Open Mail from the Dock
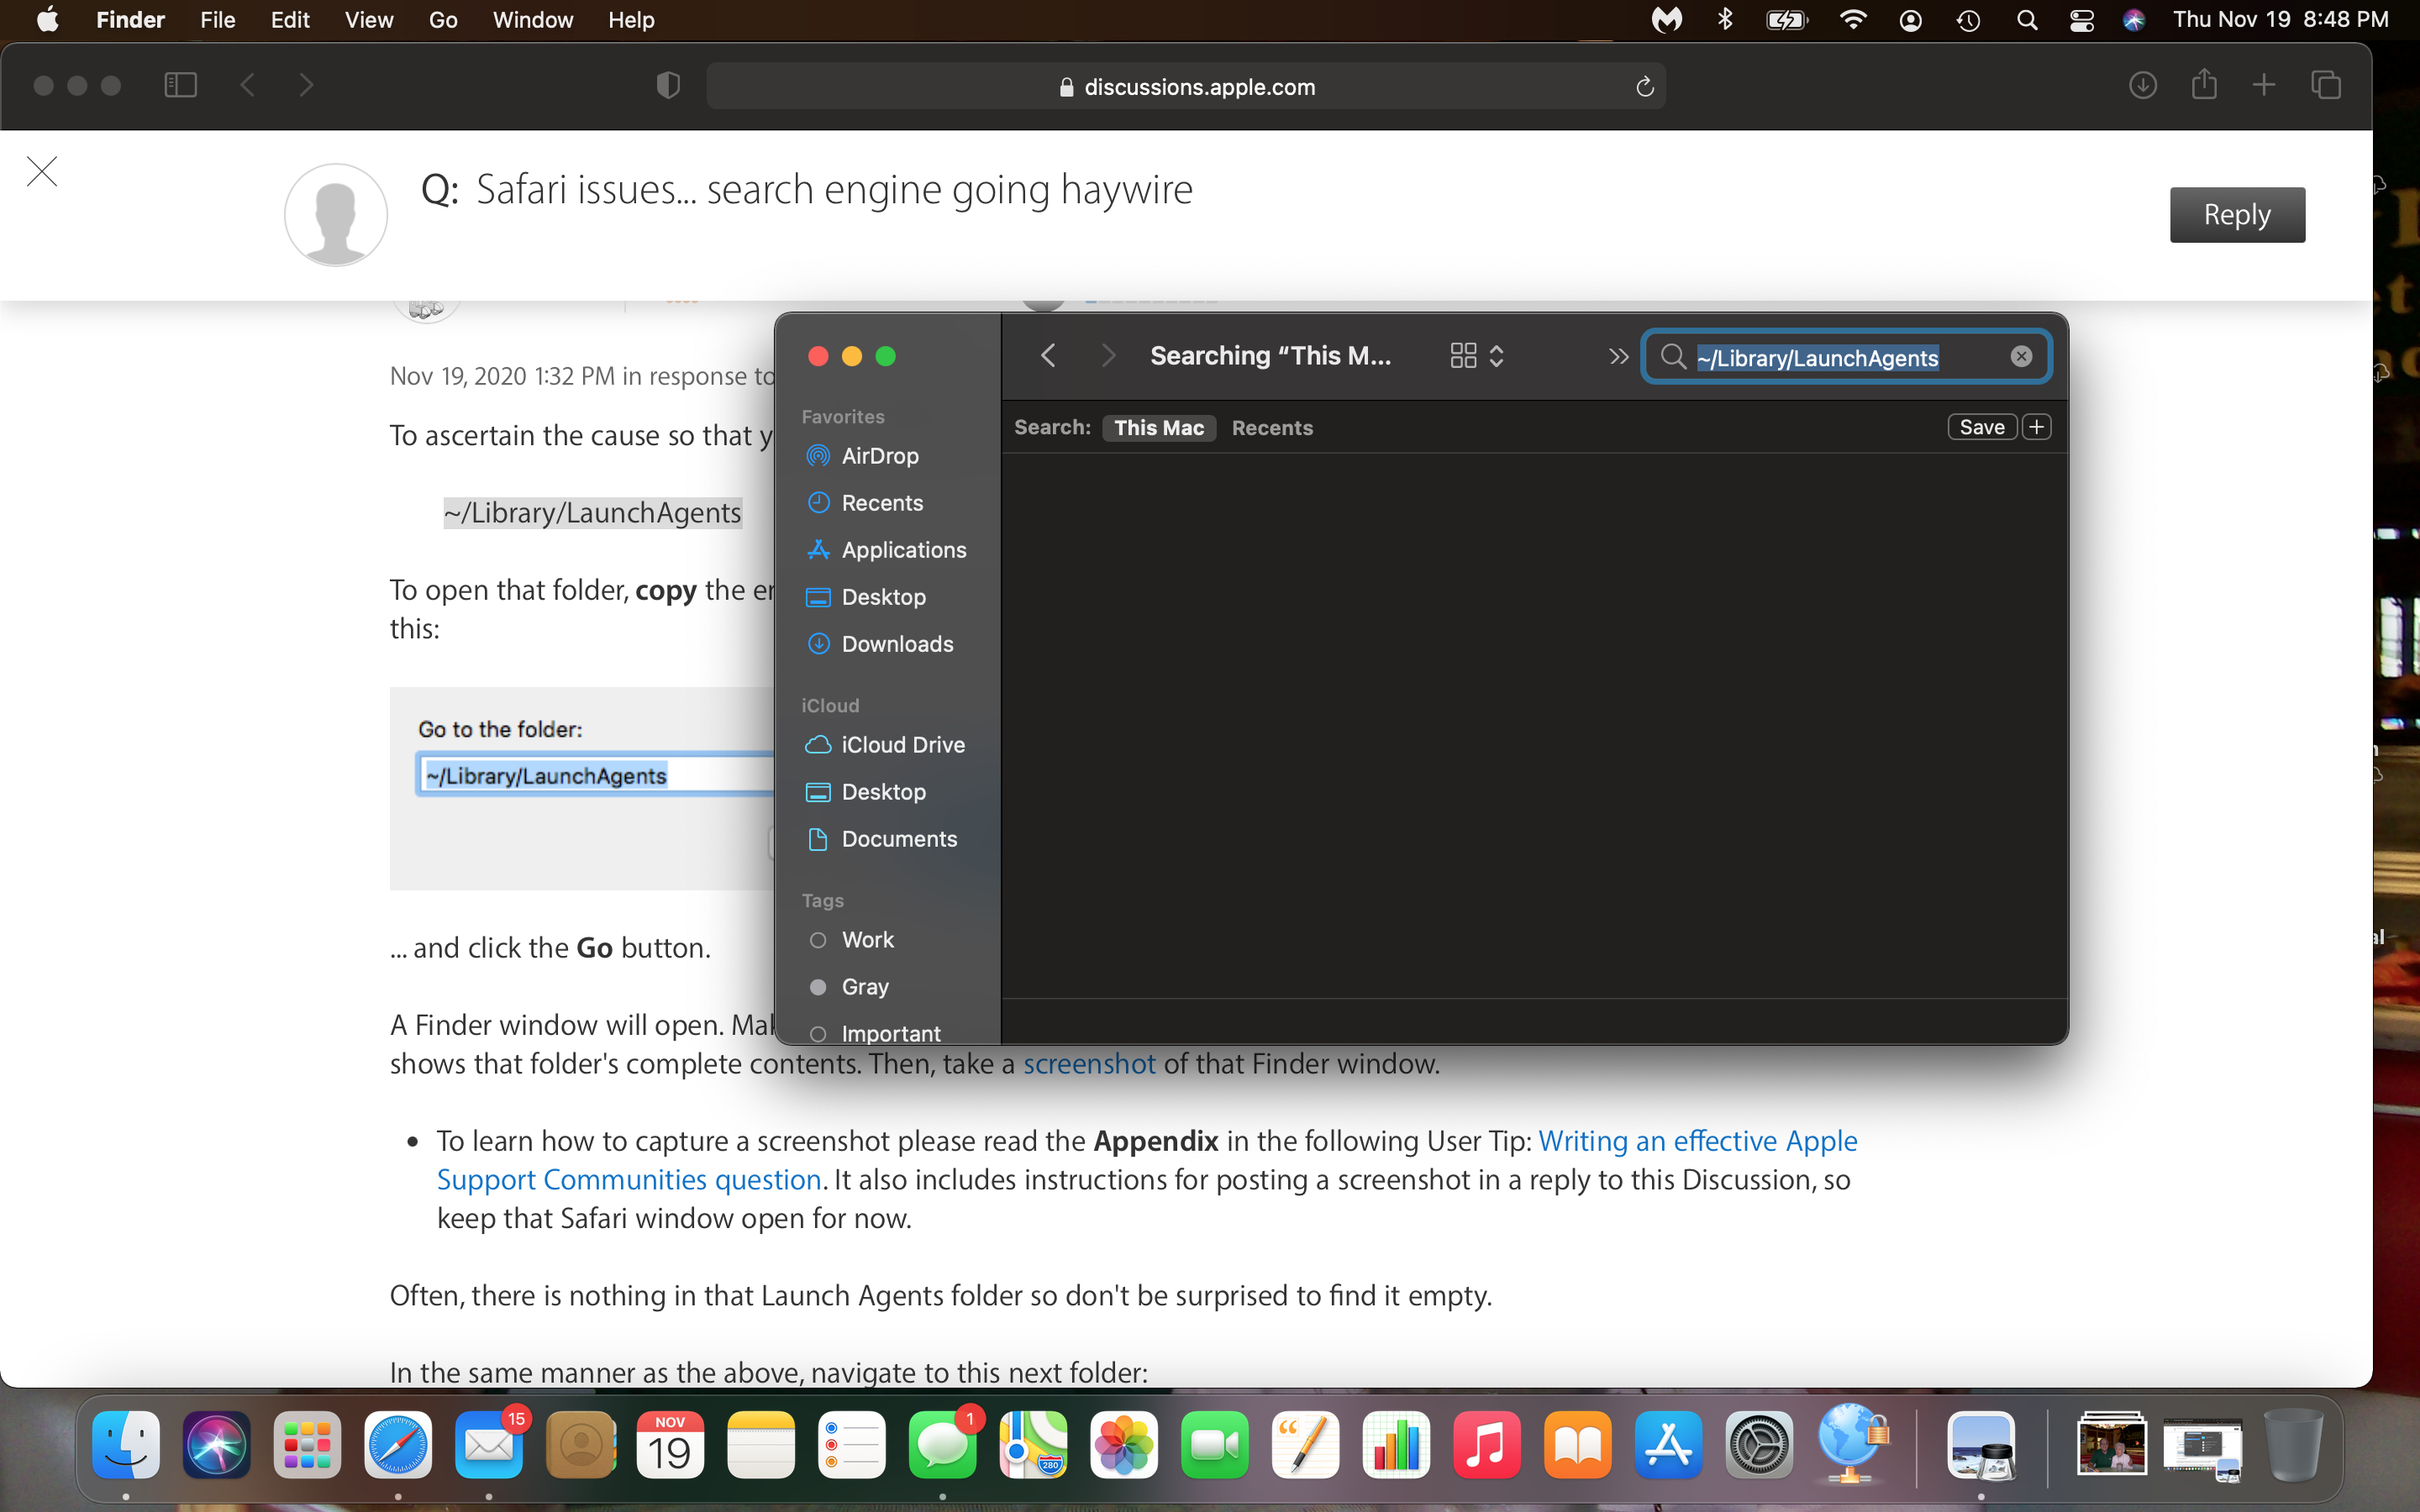The width and height of the screenshot is (2420, 1512). pyautogui.click(x=489, y=1445)
